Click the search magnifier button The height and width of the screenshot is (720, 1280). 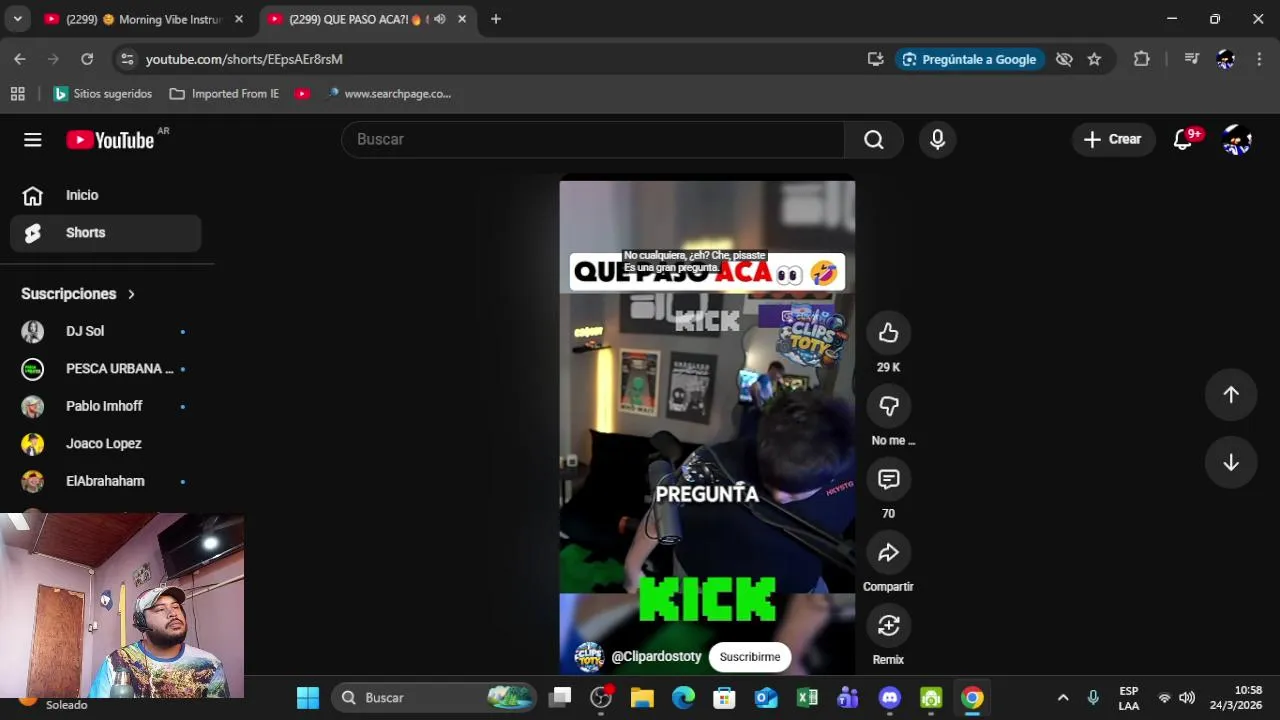pyautogui.click(x=874, y=140)
